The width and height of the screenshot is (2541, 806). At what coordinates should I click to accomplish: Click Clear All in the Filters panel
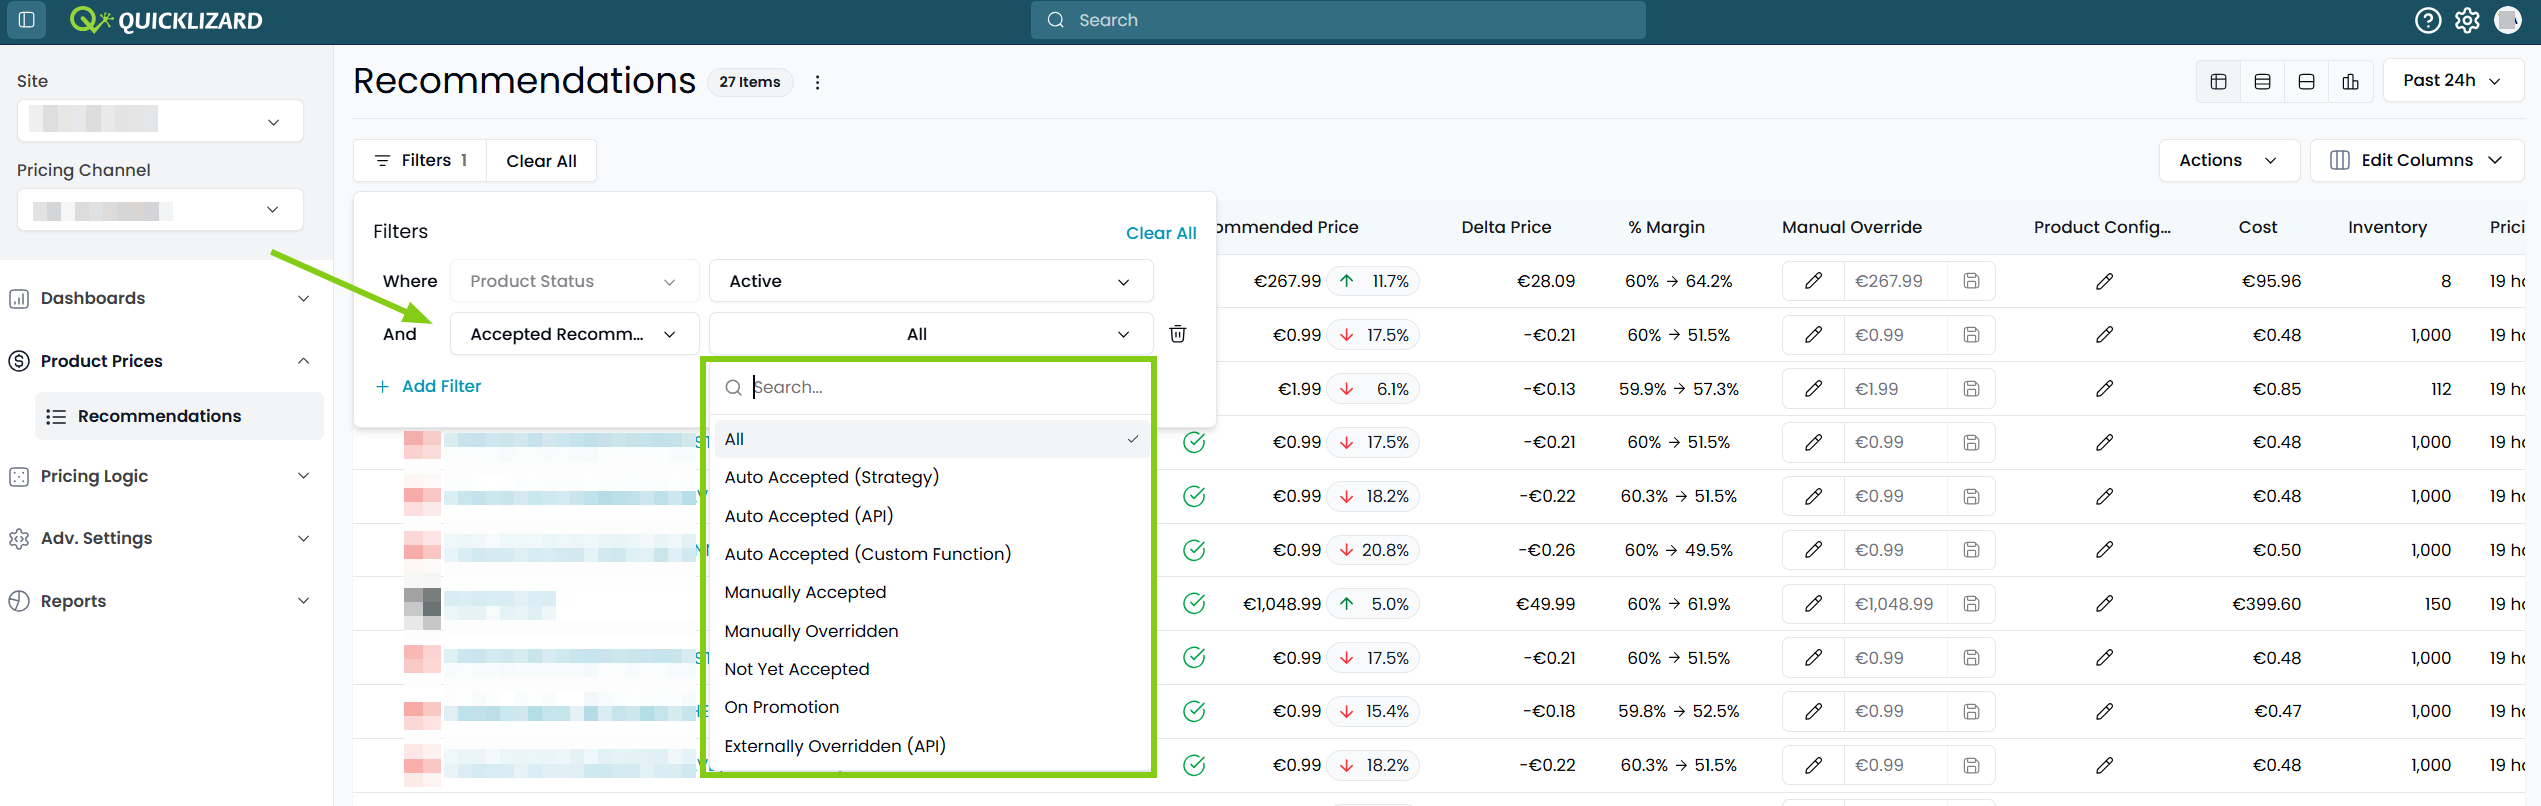[x=1161, y=233]
